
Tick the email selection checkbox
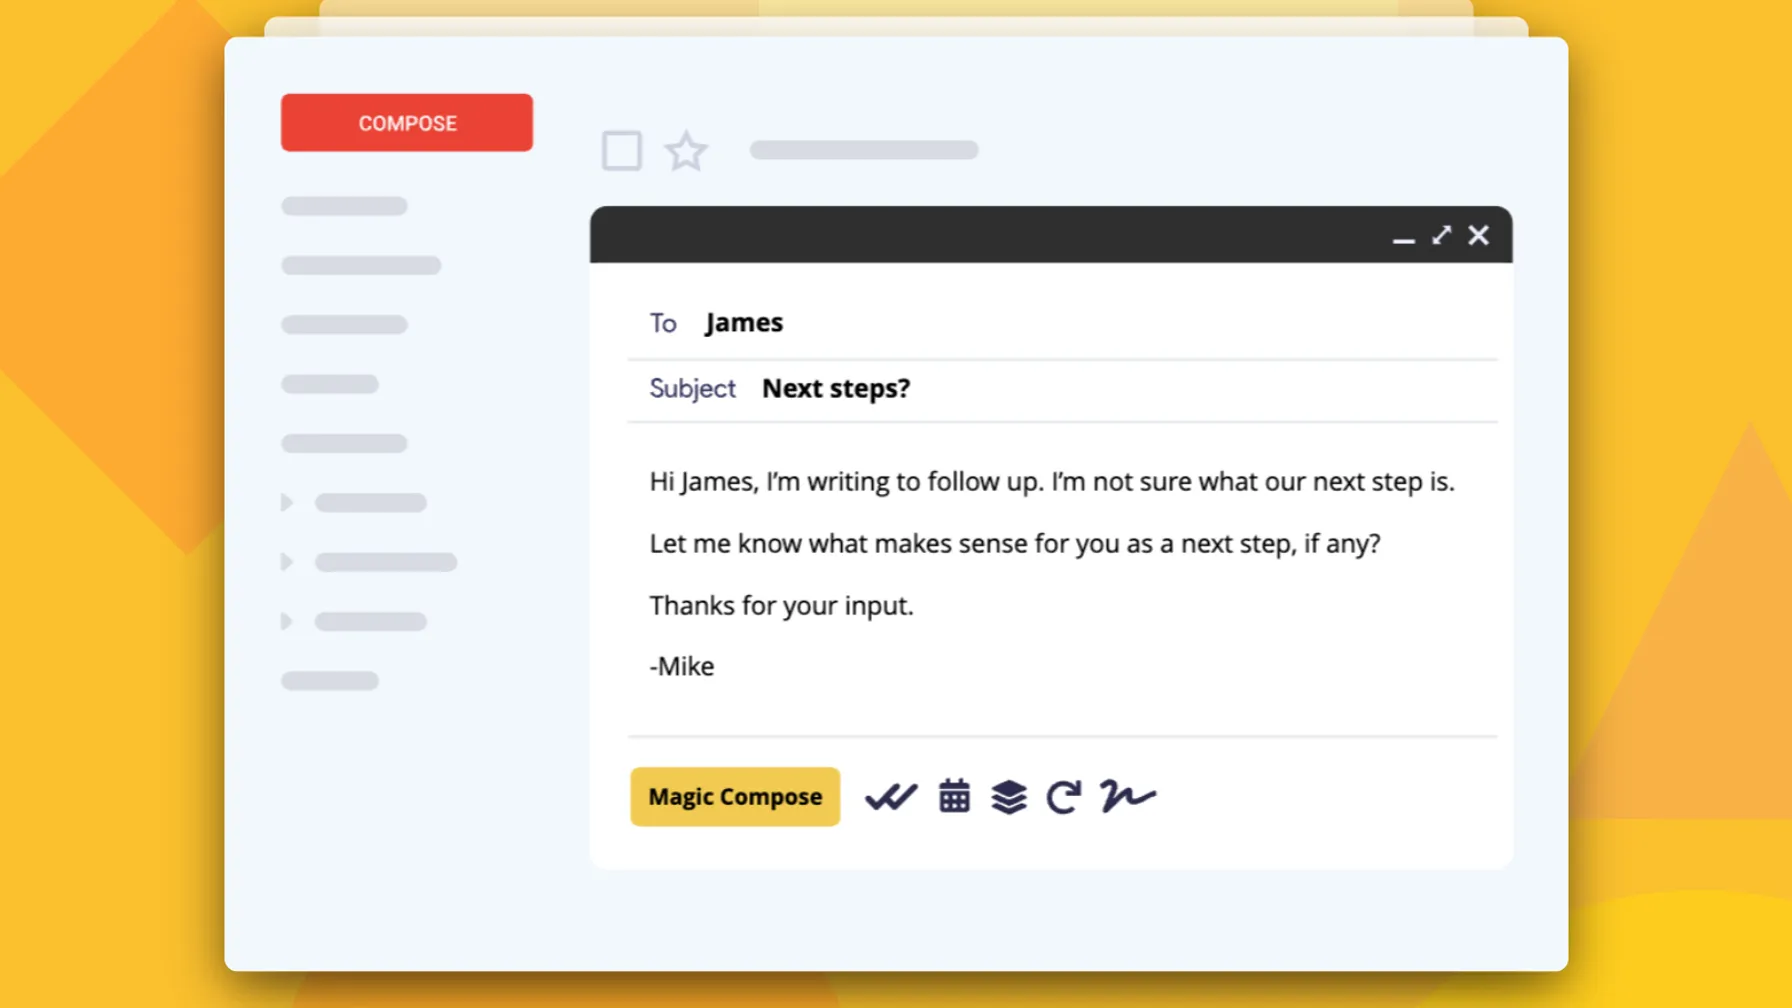pyautogui.click(x=622, y=151)
